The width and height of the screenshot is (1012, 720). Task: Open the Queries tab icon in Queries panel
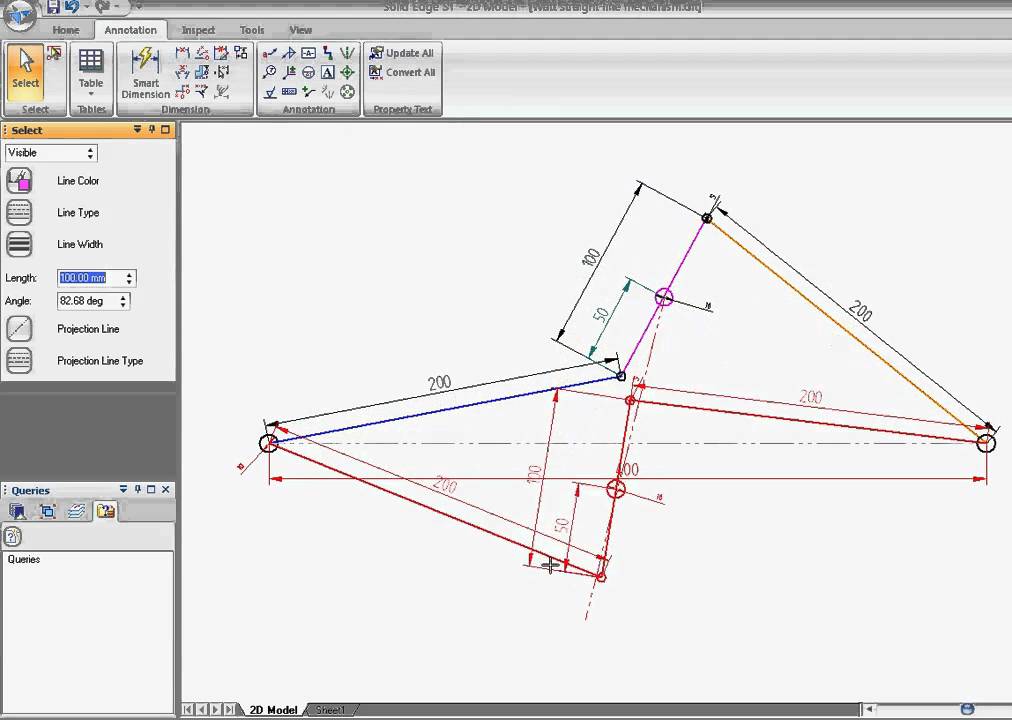coord(106,512)
